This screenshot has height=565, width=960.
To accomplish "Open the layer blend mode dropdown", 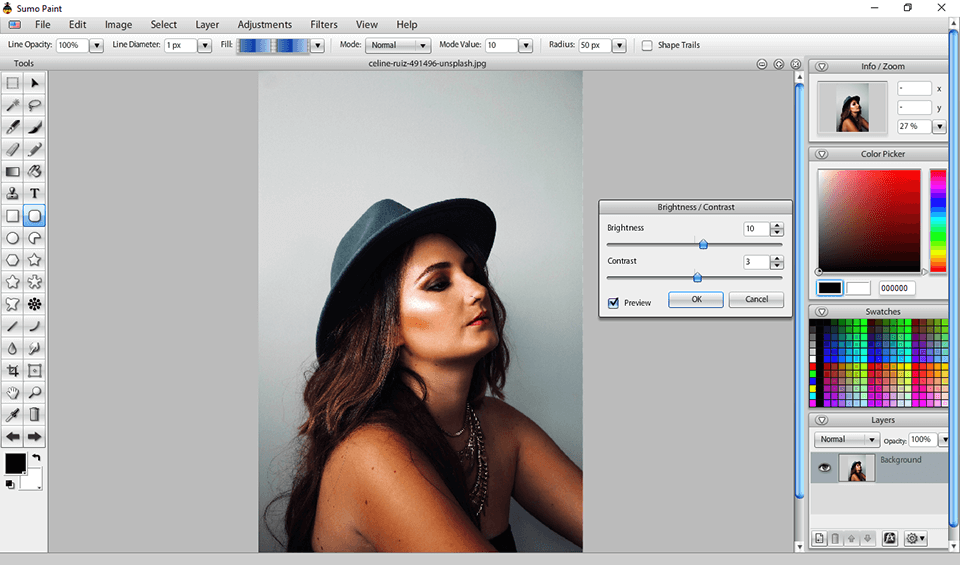I will [x=847, y=440].
